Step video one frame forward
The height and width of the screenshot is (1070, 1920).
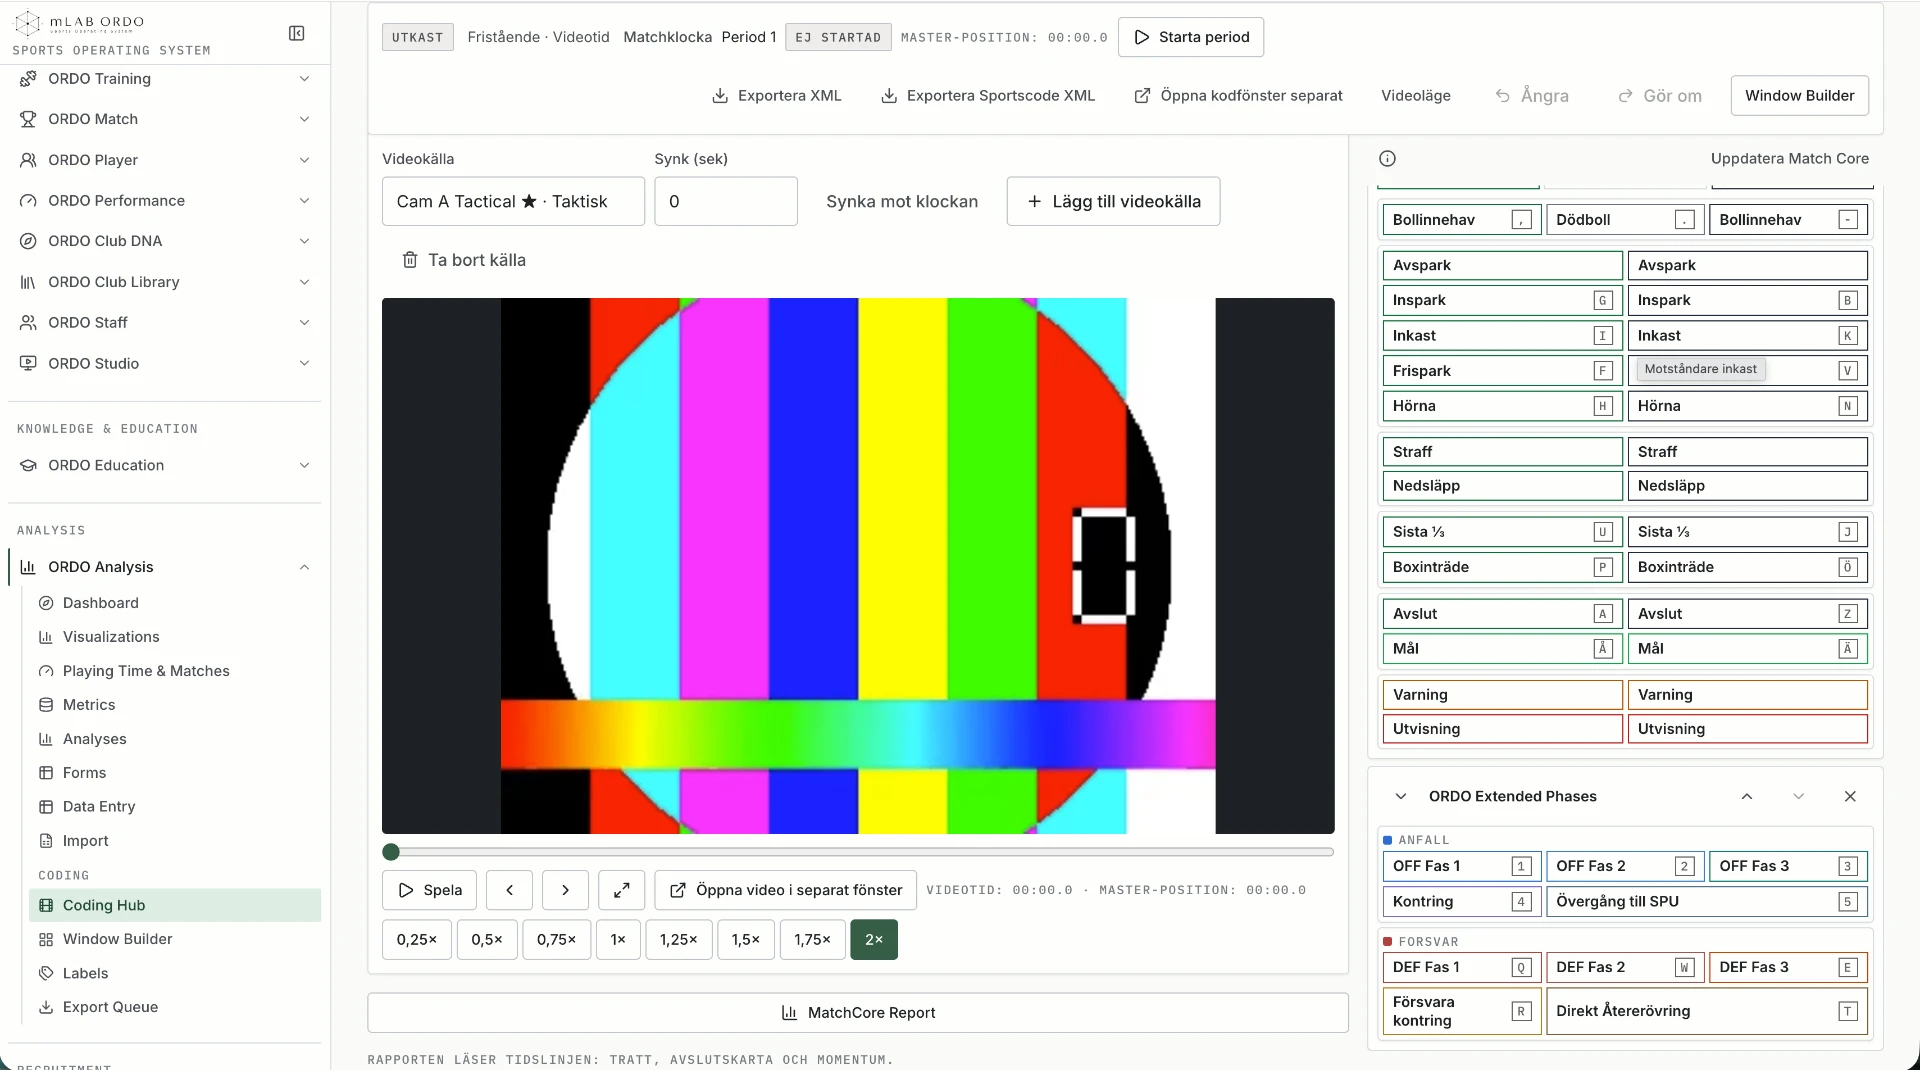coord(565,890)
